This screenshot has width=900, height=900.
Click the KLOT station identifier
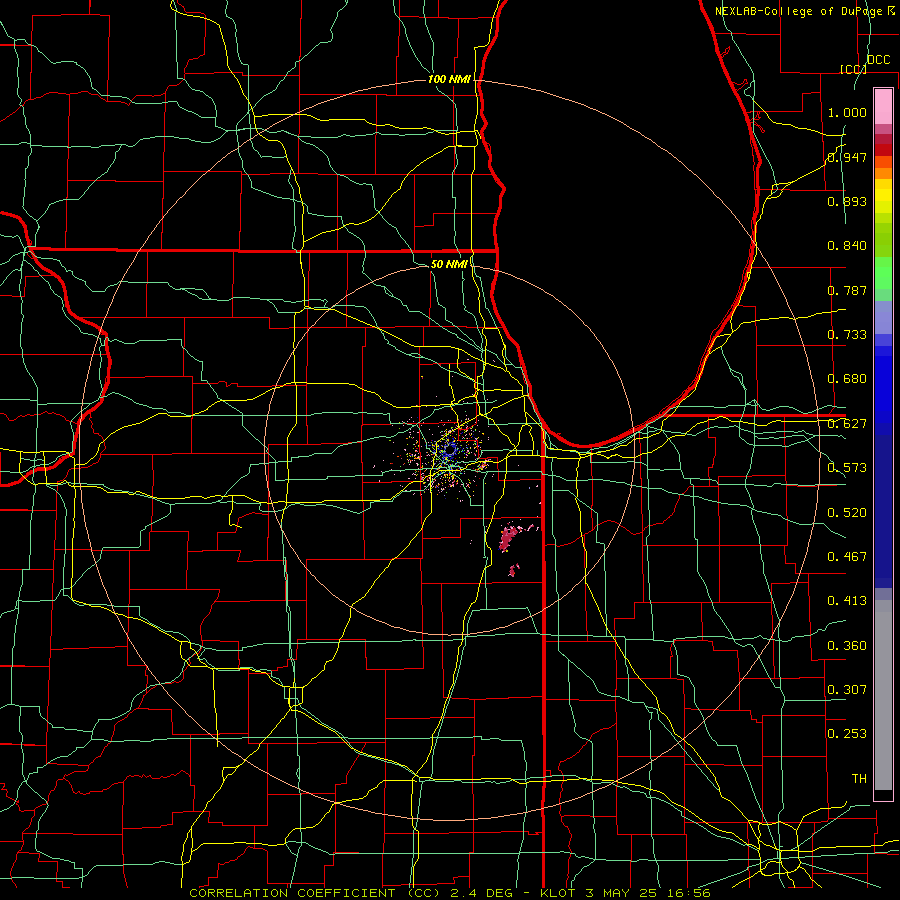(x=560, y=893)
